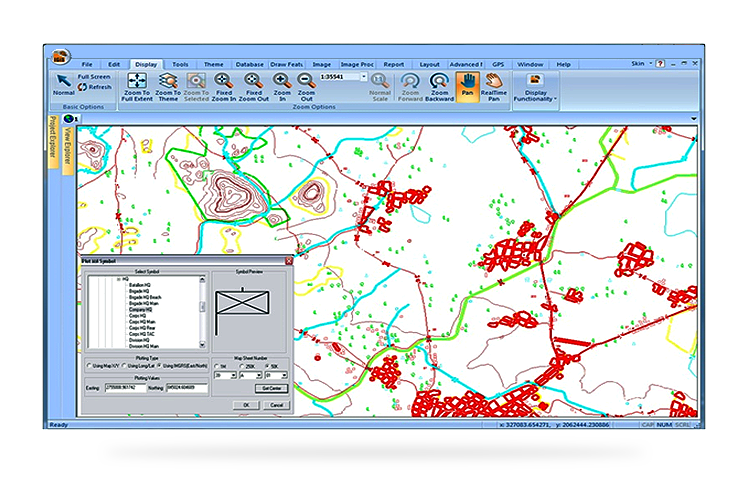
Task: Select the 50K map sheet radio button
Action: (267, 366)
